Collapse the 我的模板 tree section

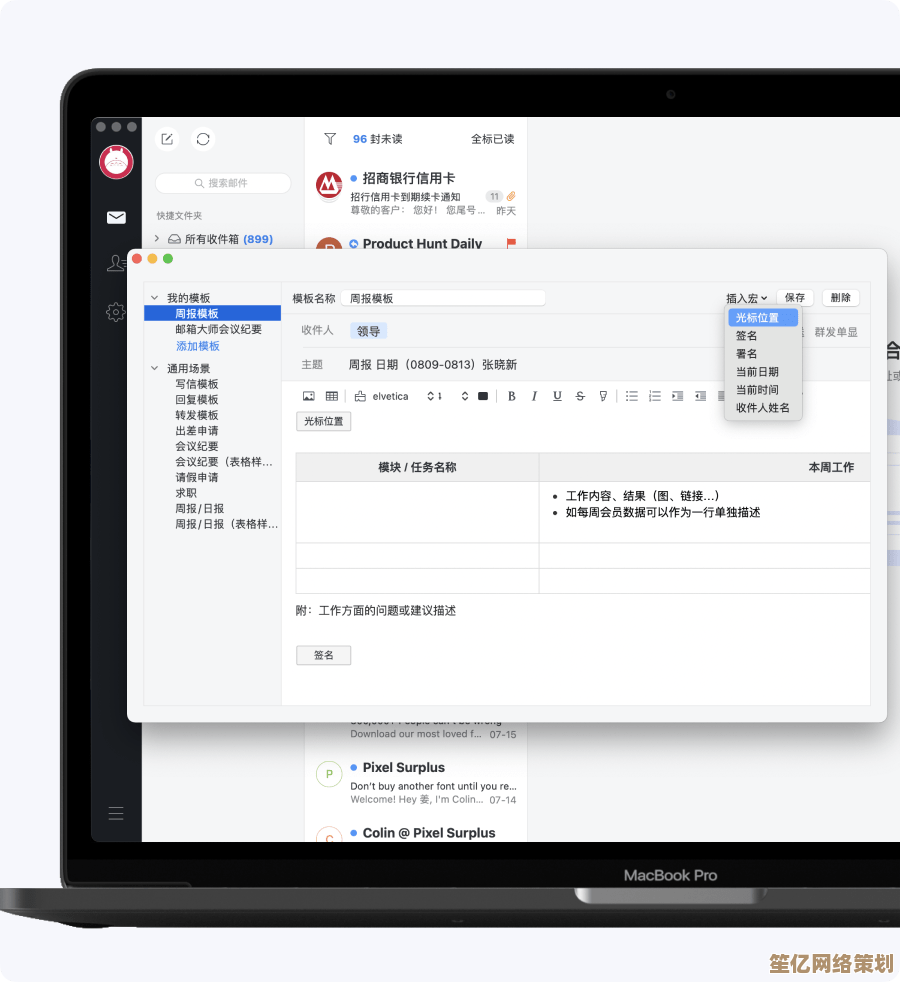point(155,298)
